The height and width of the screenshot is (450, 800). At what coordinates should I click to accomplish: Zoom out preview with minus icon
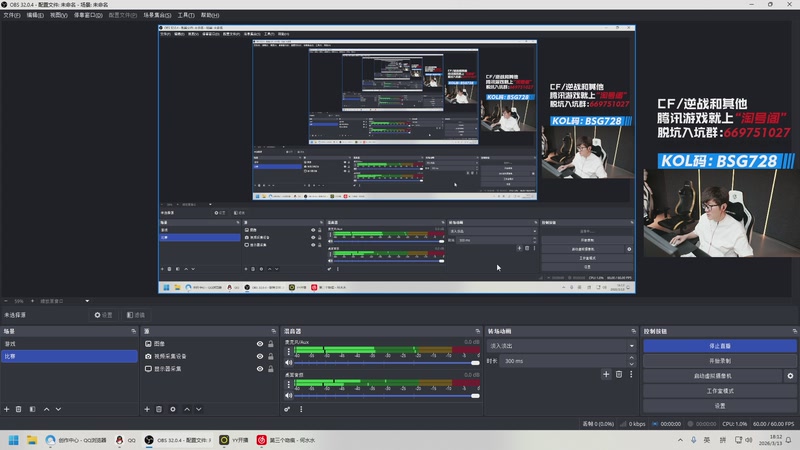[x=6, y=301]
